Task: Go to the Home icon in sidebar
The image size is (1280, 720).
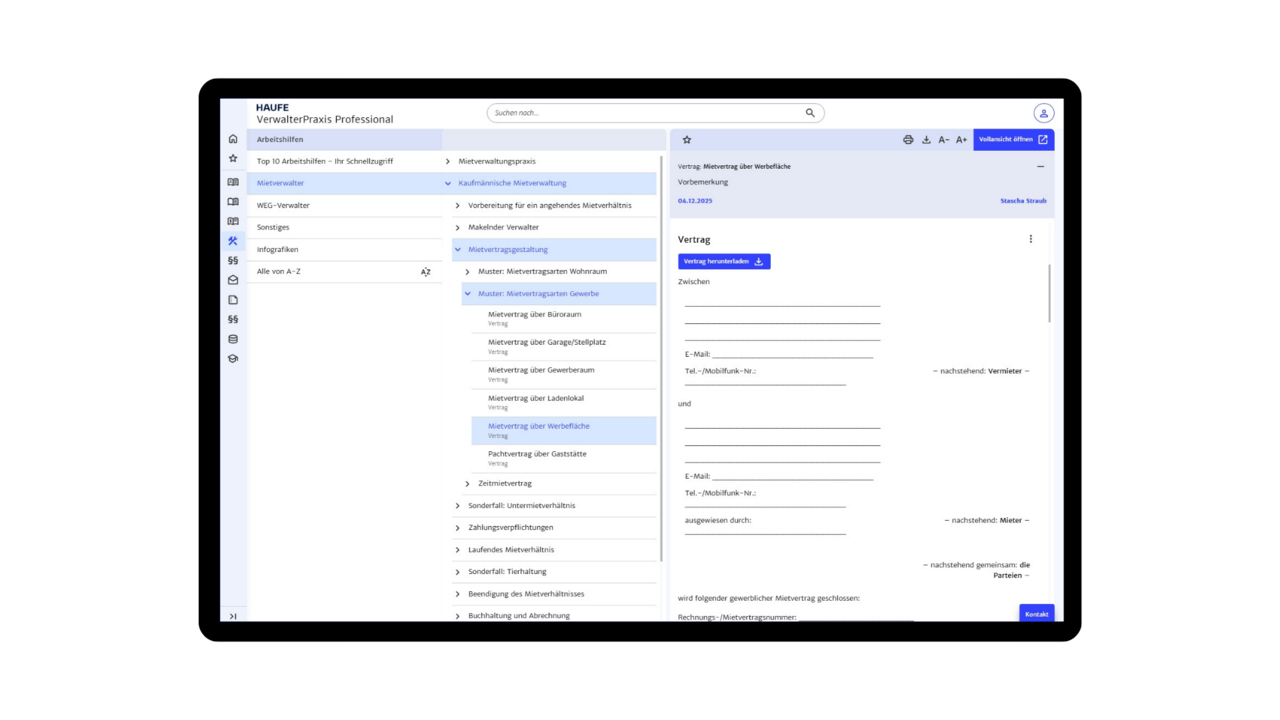Action: (x=233, y=139)
